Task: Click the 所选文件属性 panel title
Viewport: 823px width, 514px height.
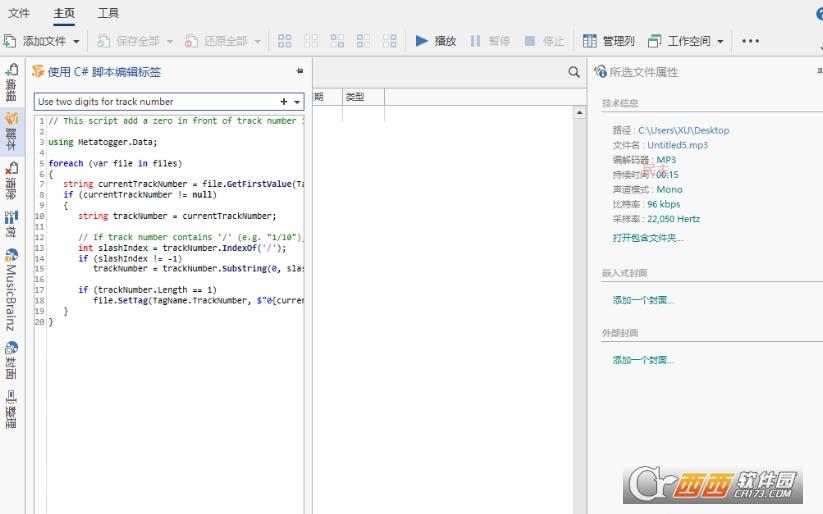Action: point(644,72)
